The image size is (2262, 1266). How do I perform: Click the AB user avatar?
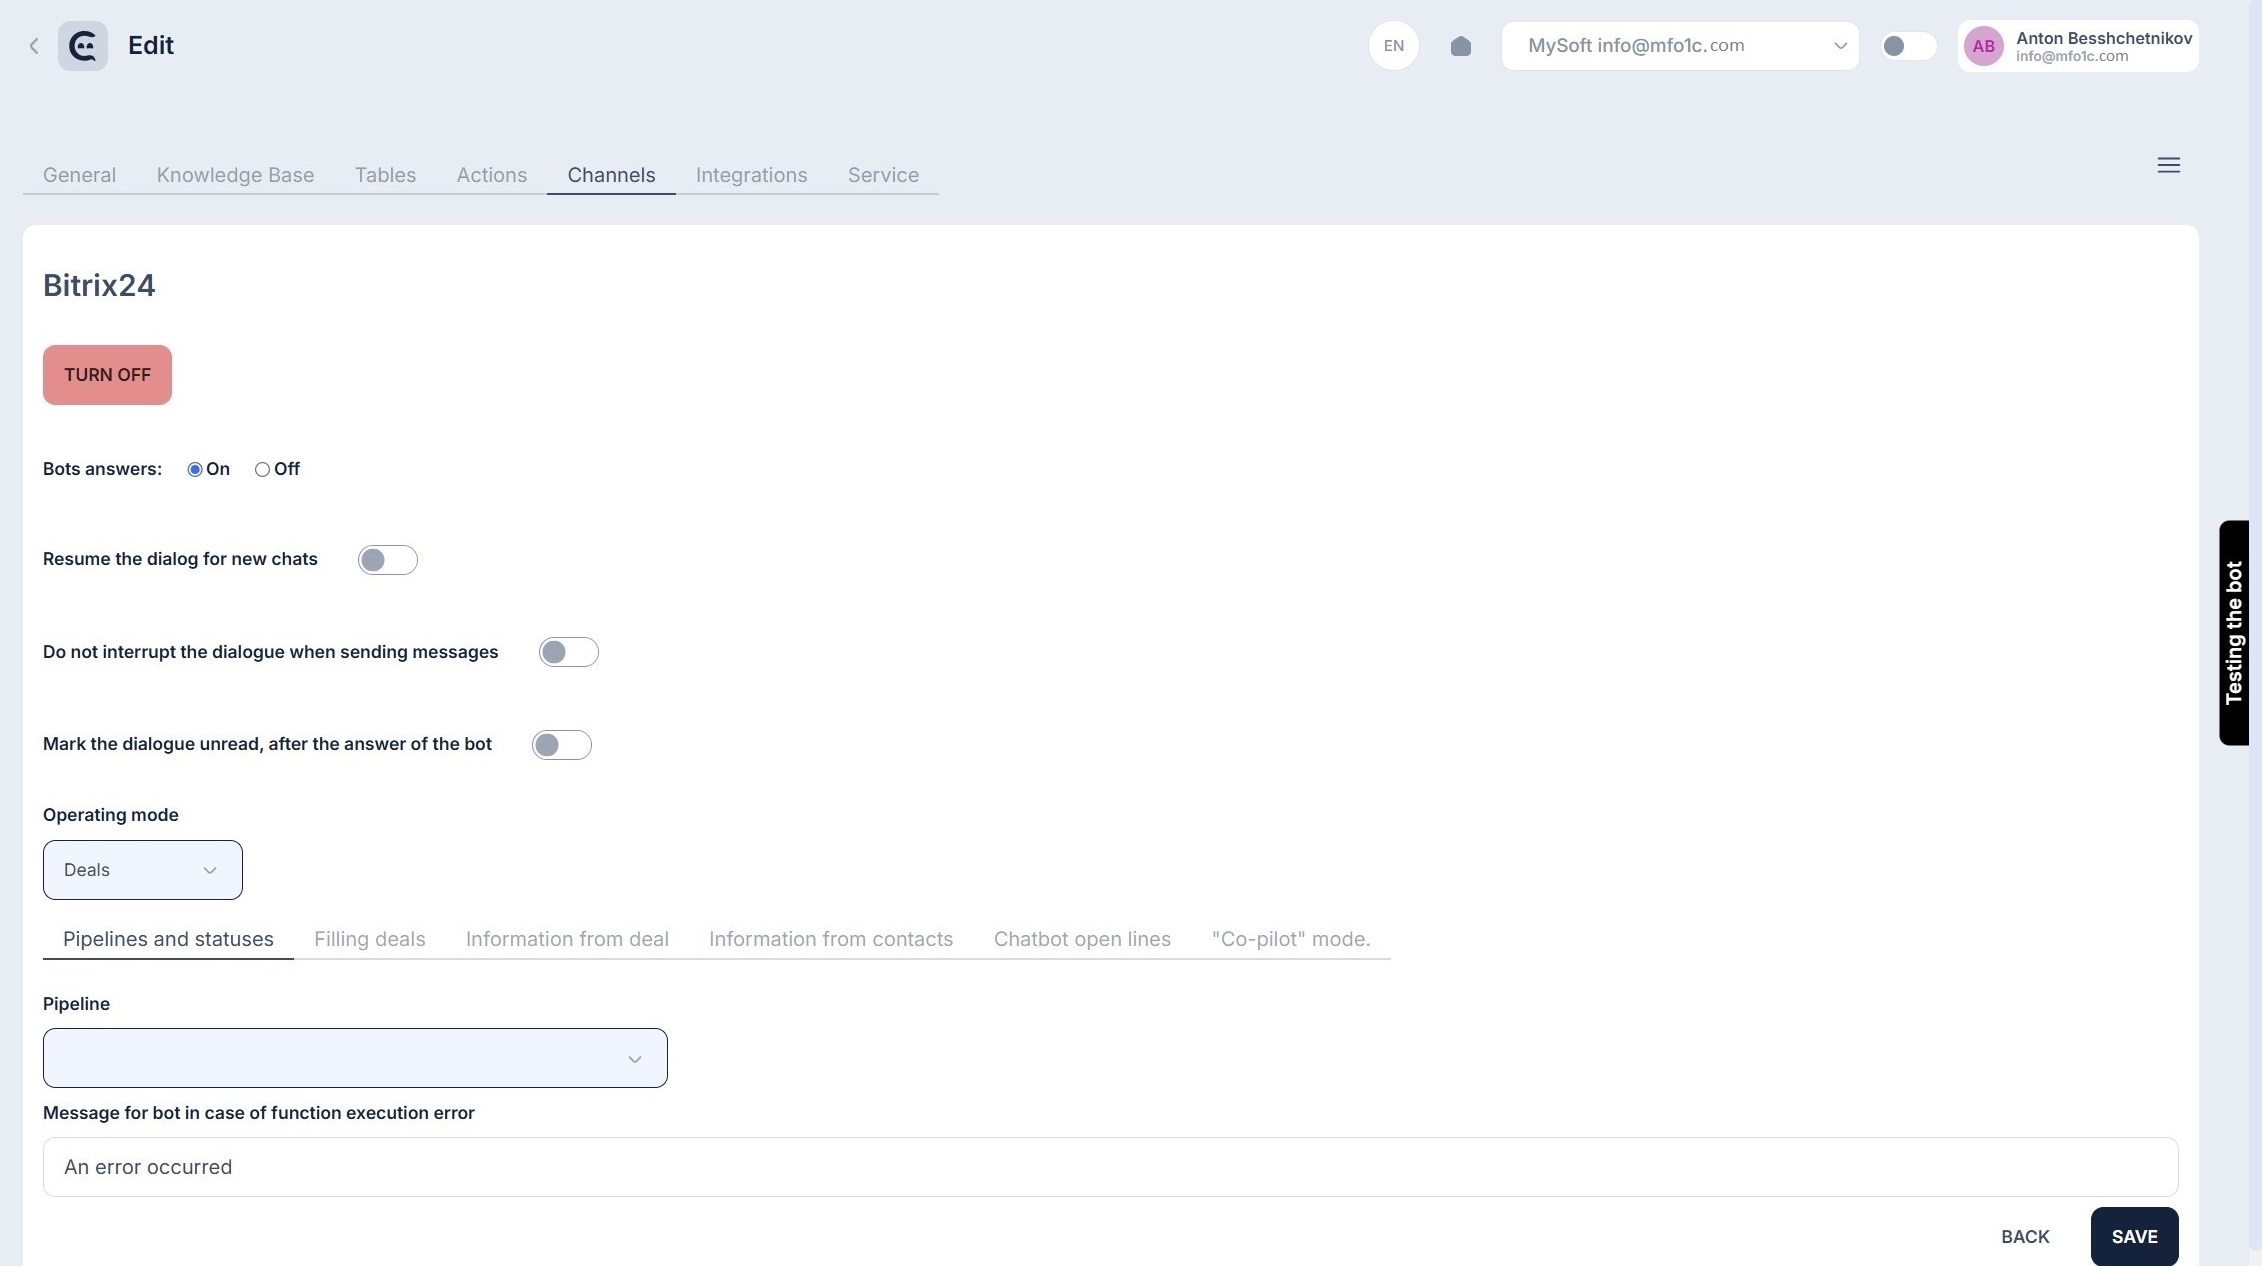click(1983, 46)
